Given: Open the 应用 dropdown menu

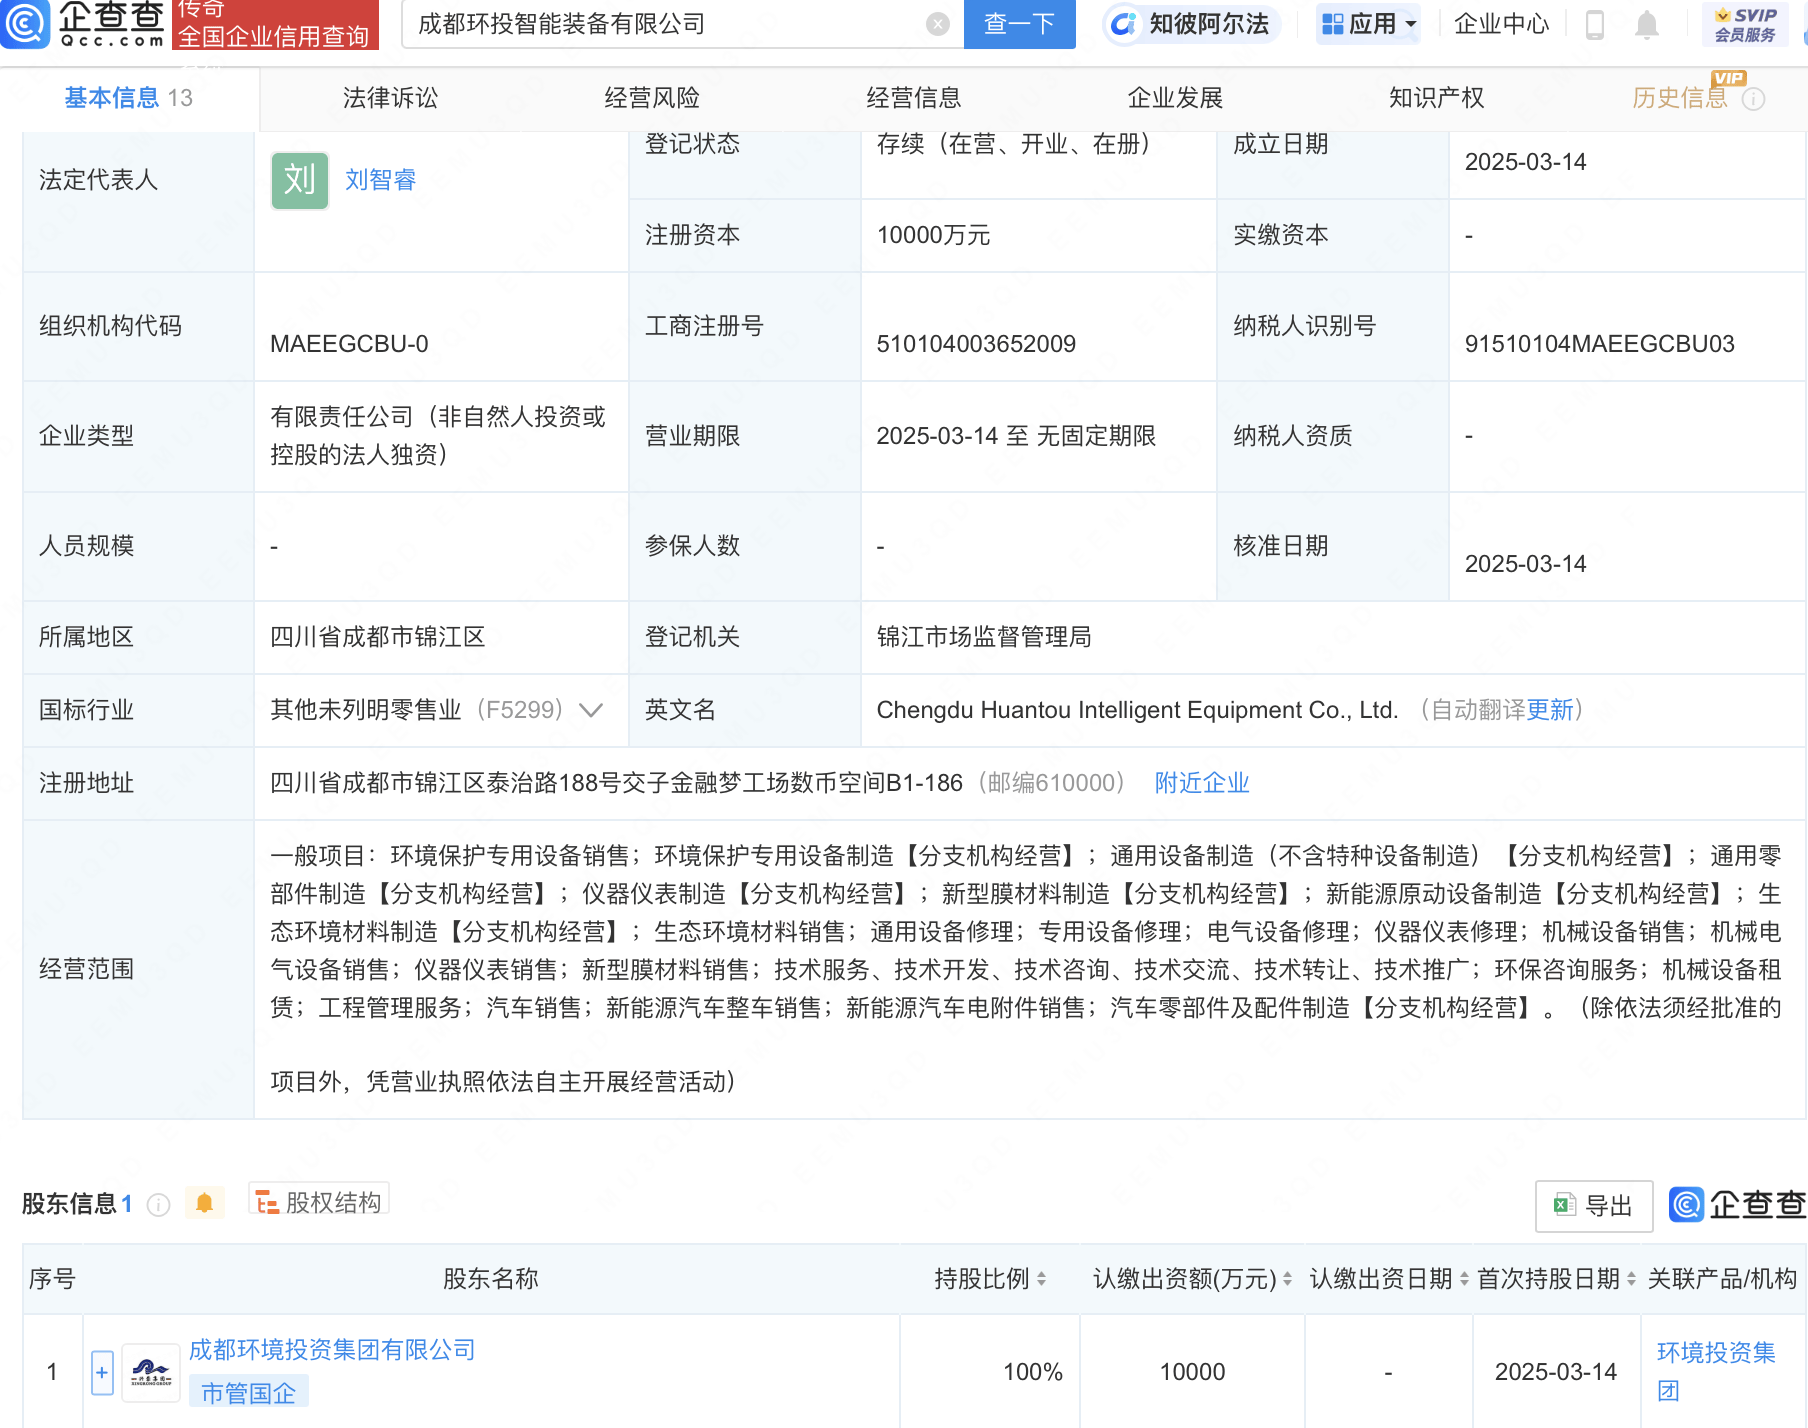Looking at the screenshot, I should click(1368, 24).
